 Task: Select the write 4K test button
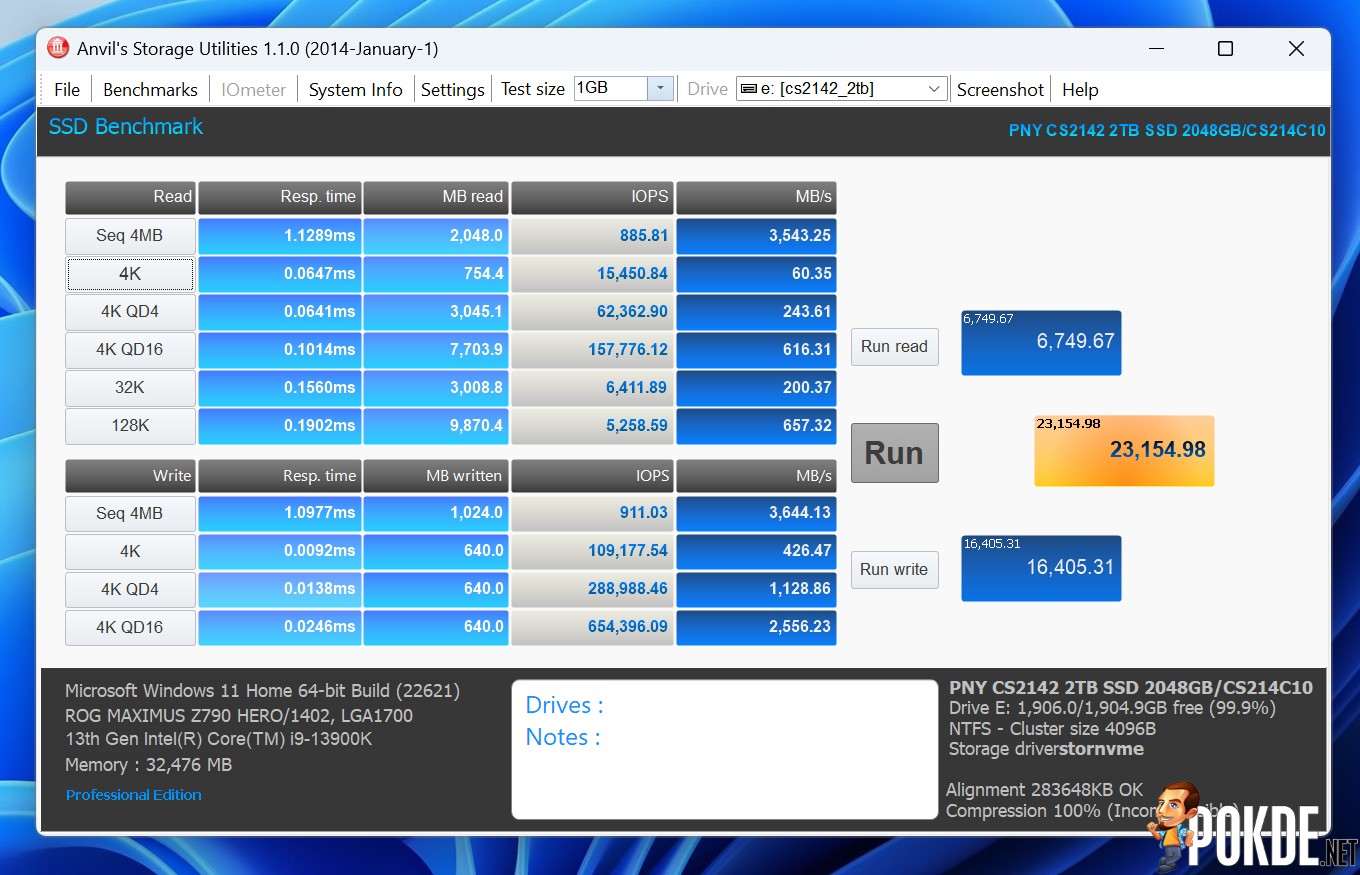pyautogui.click(x=130, y=552)
